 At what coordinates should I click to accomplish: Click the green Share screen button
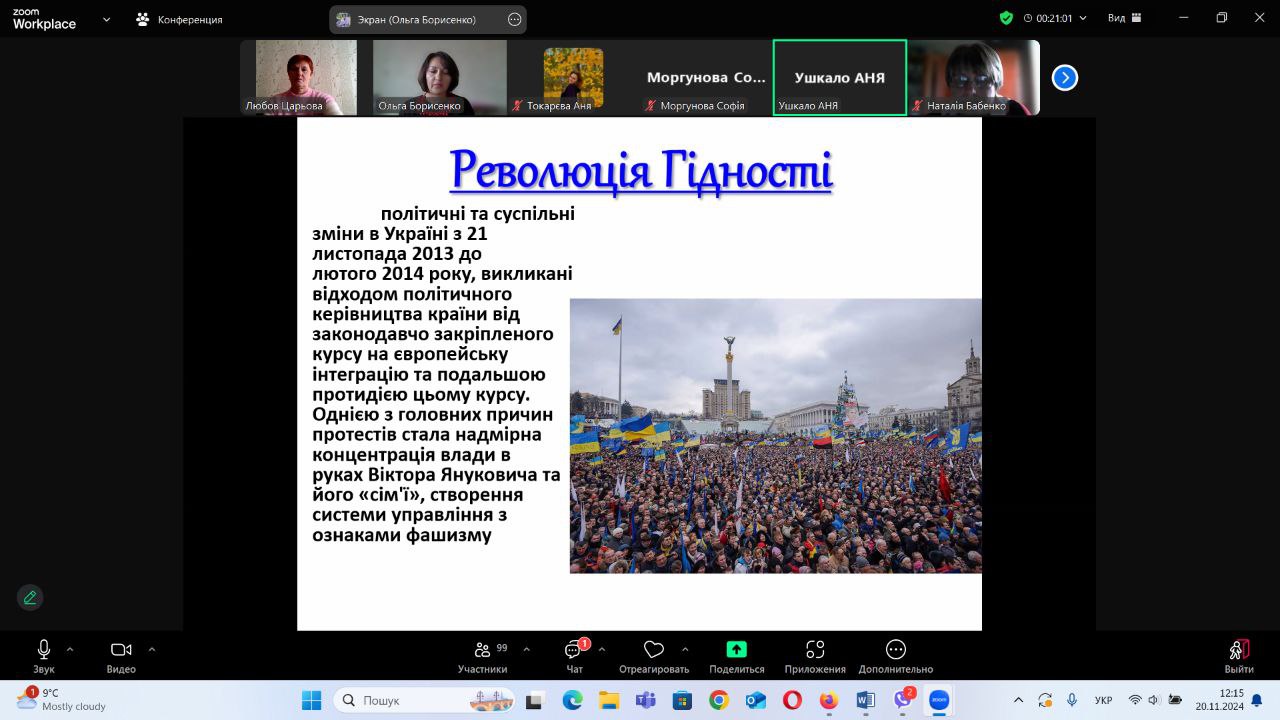pos(736,650)
